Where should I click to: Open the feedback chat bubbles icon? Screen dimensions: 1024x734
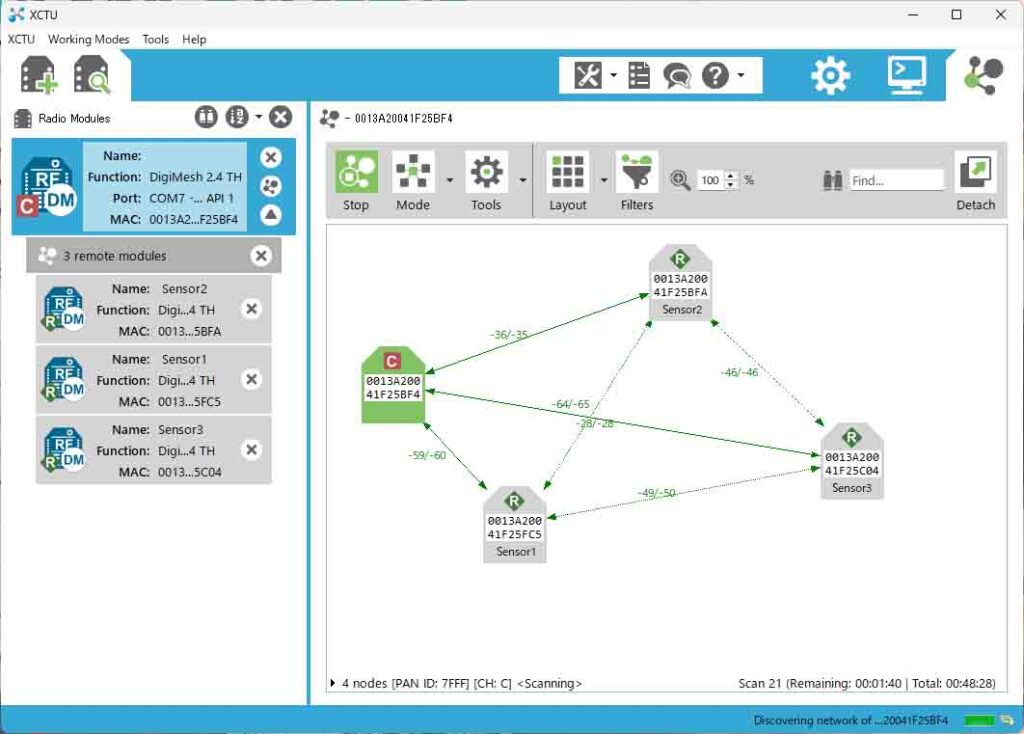(677, 76)
